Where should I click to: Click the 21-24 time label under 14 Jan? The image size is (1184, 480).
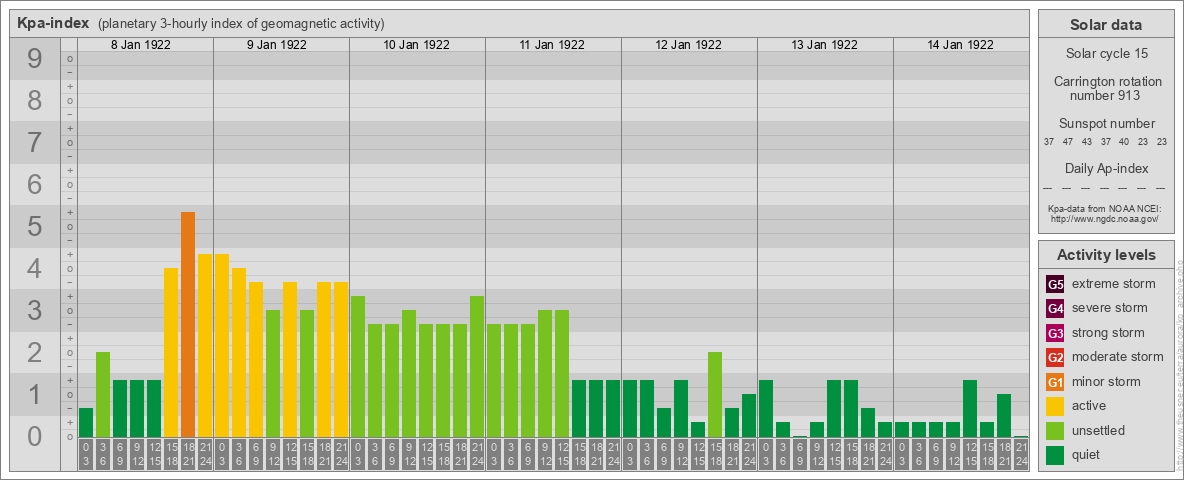[x=1021, y=455]
